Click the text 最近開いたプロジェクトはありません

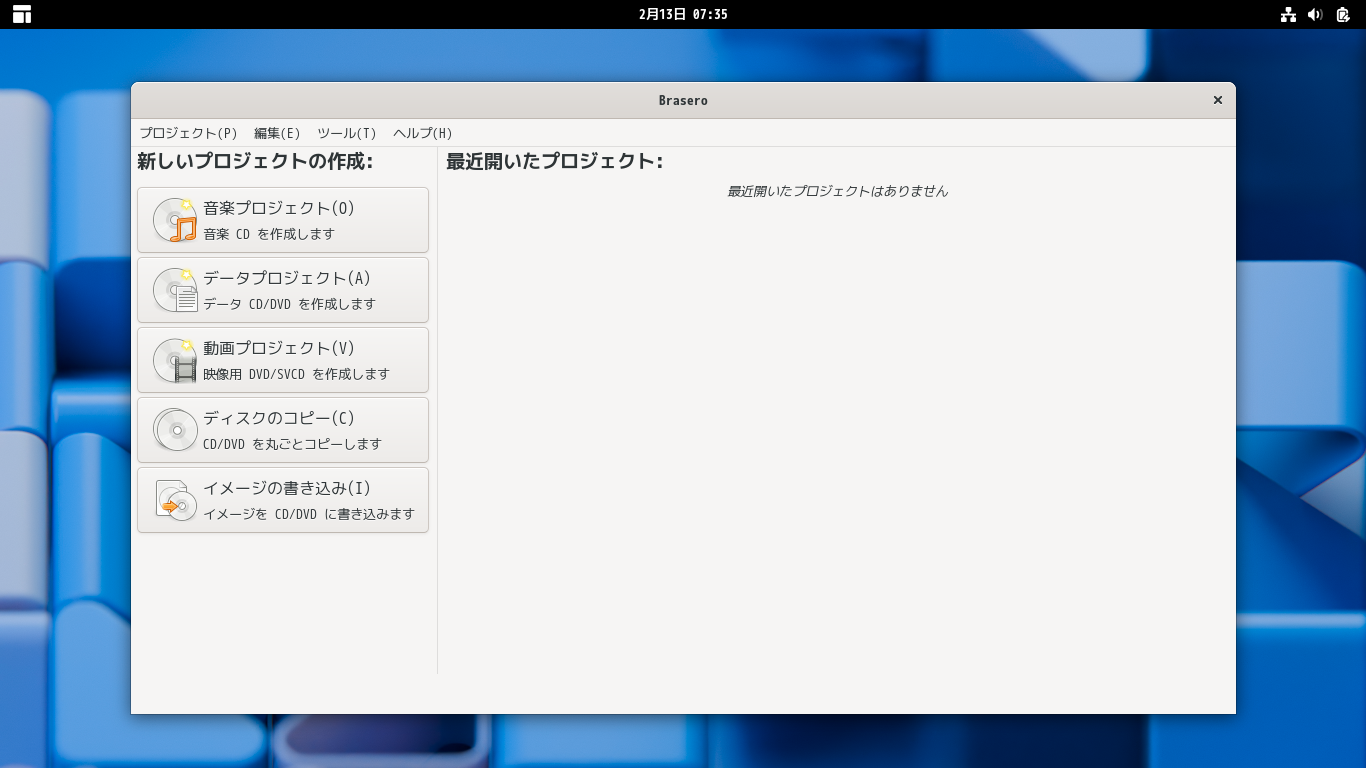click(837, 191)
